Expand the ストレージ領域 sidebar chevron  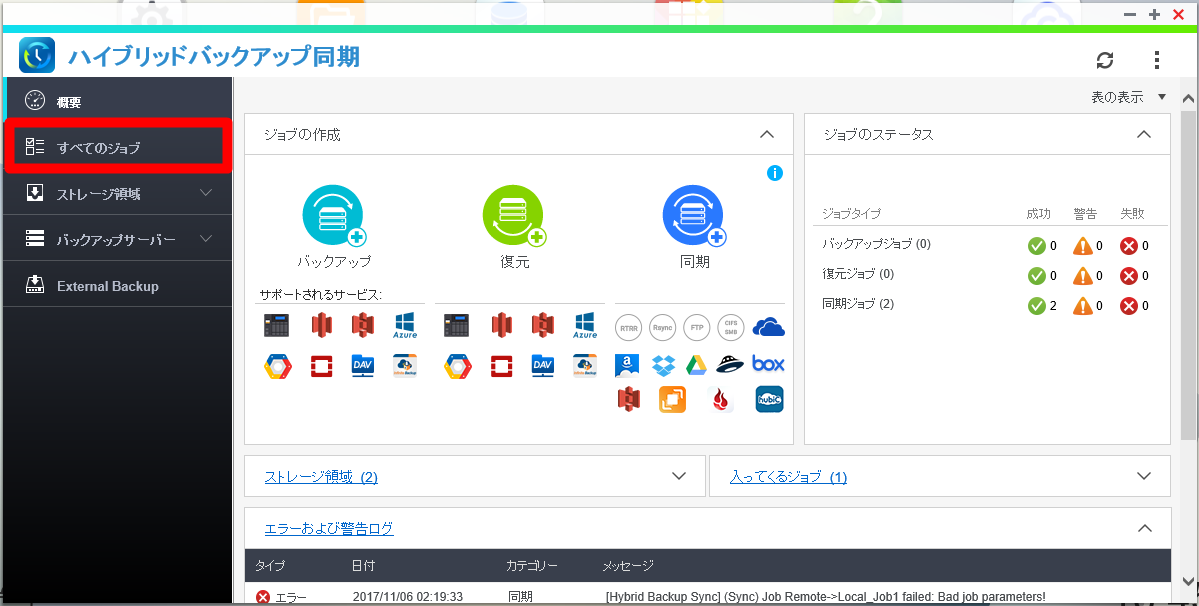coord(206,193)
